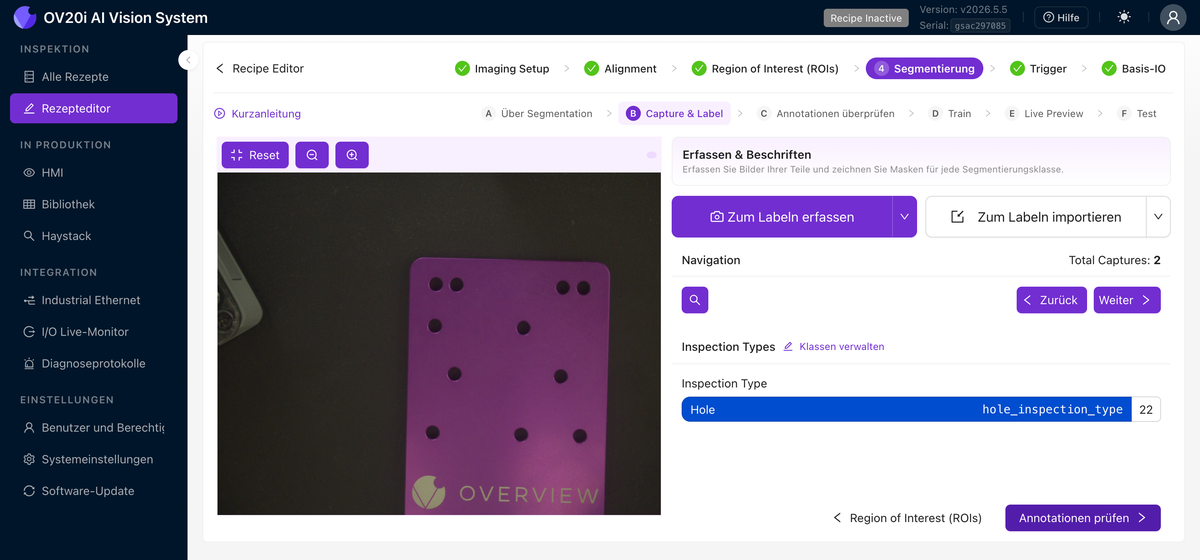
Task: Open sub-step F Test
Action: (x=1137, y=114)
